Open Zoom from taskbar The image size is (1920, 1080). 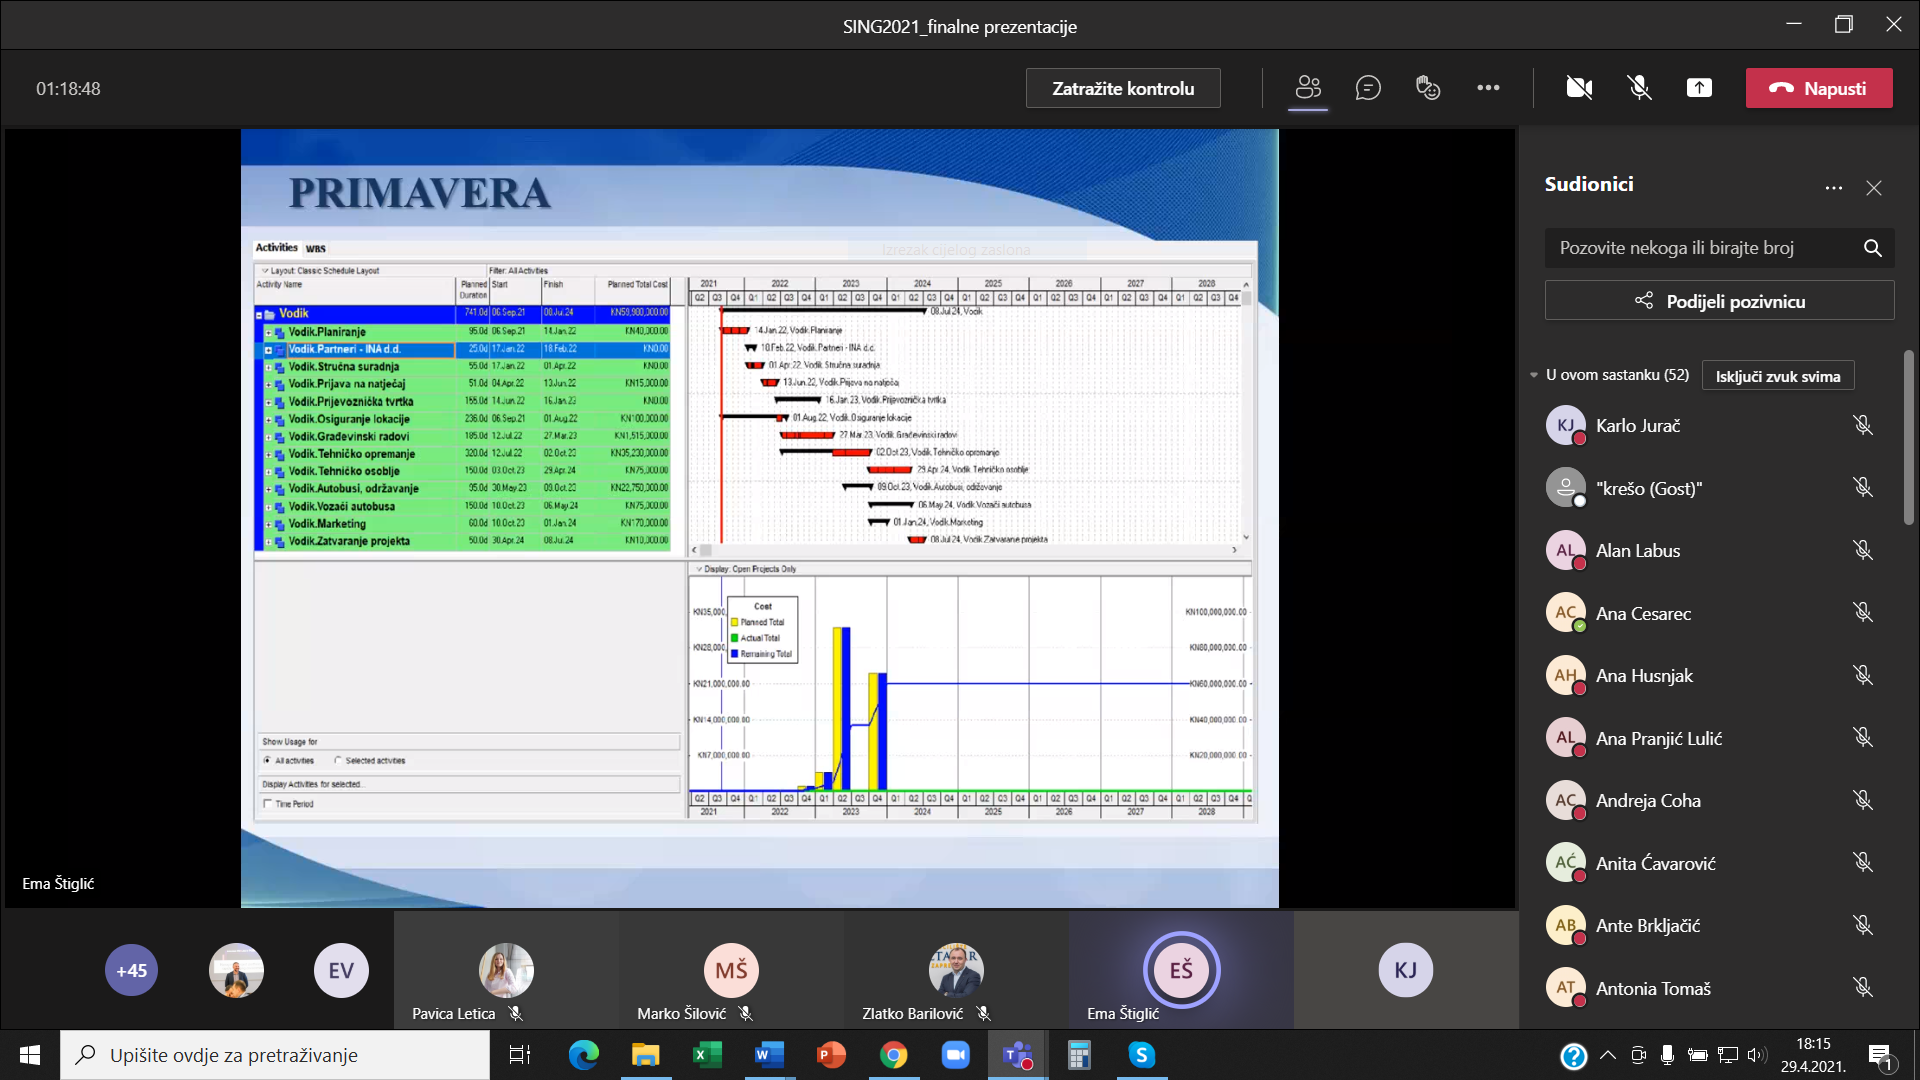[955, 1055]
